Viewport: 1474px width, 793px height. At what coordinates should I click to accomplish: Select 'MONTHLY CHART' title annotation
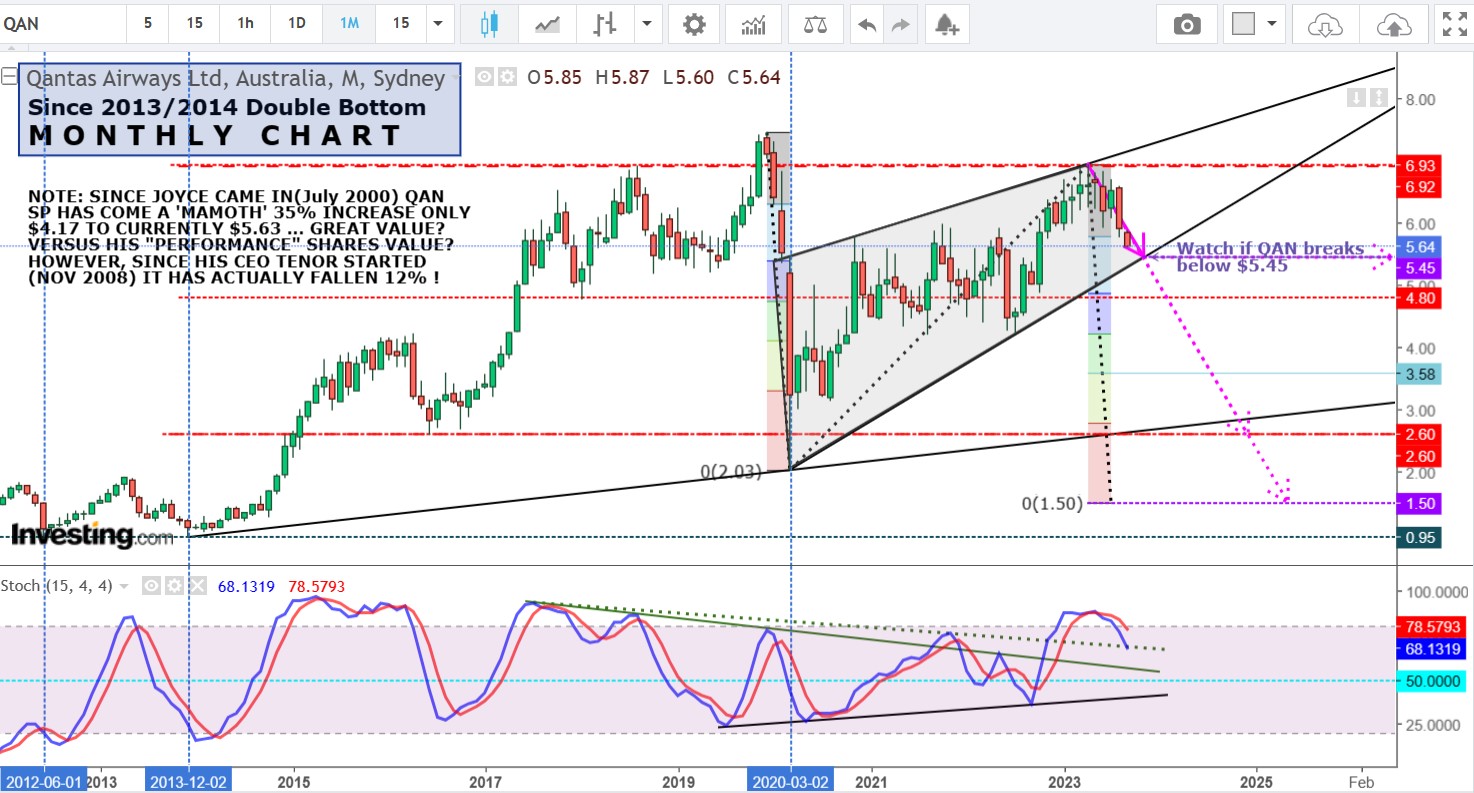(216, 136)
